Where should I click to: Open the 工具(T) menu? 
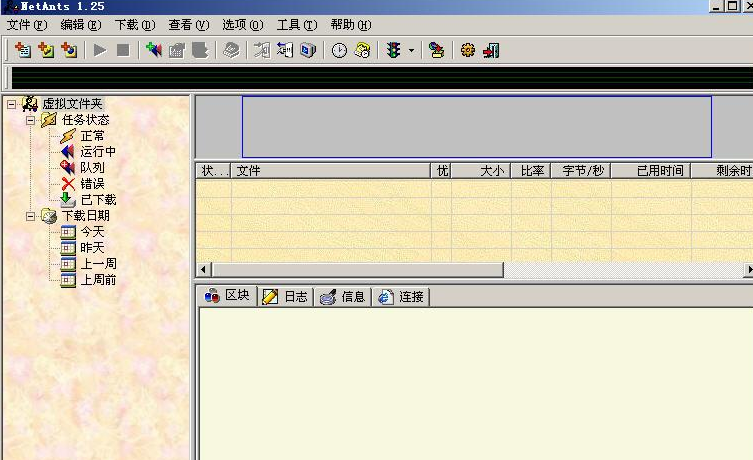click(x=297, y=25)
